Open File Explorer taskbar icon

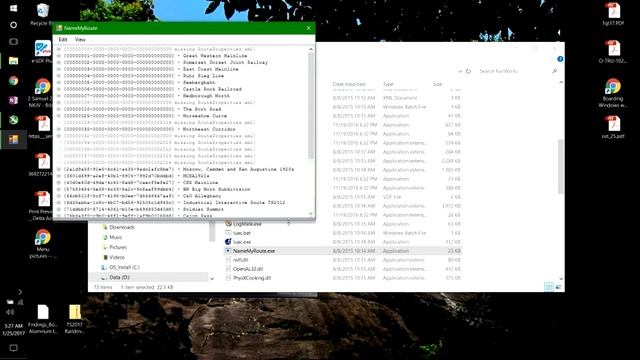[x=13, y=61]
